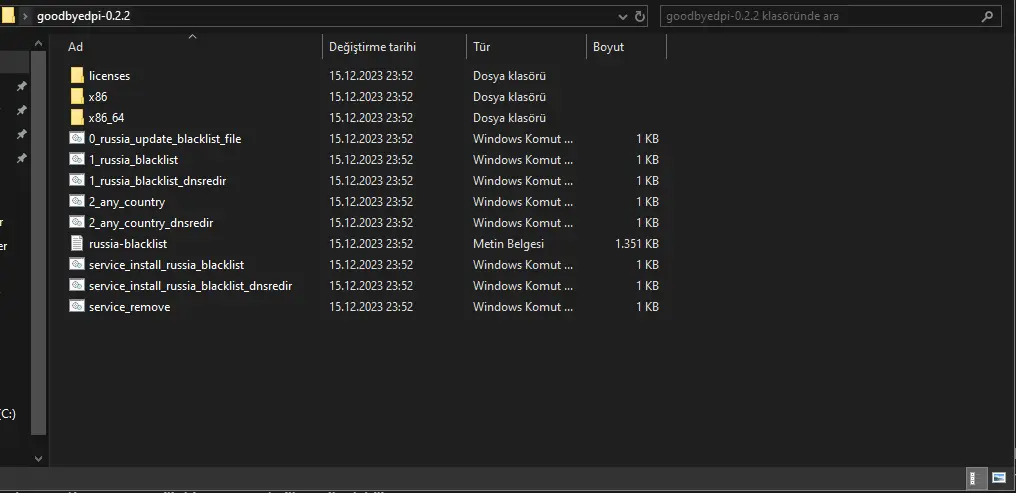Screen dimensions: 1016x493
Task: Switch to large icons view layout
Action: (x=999, y=478)
